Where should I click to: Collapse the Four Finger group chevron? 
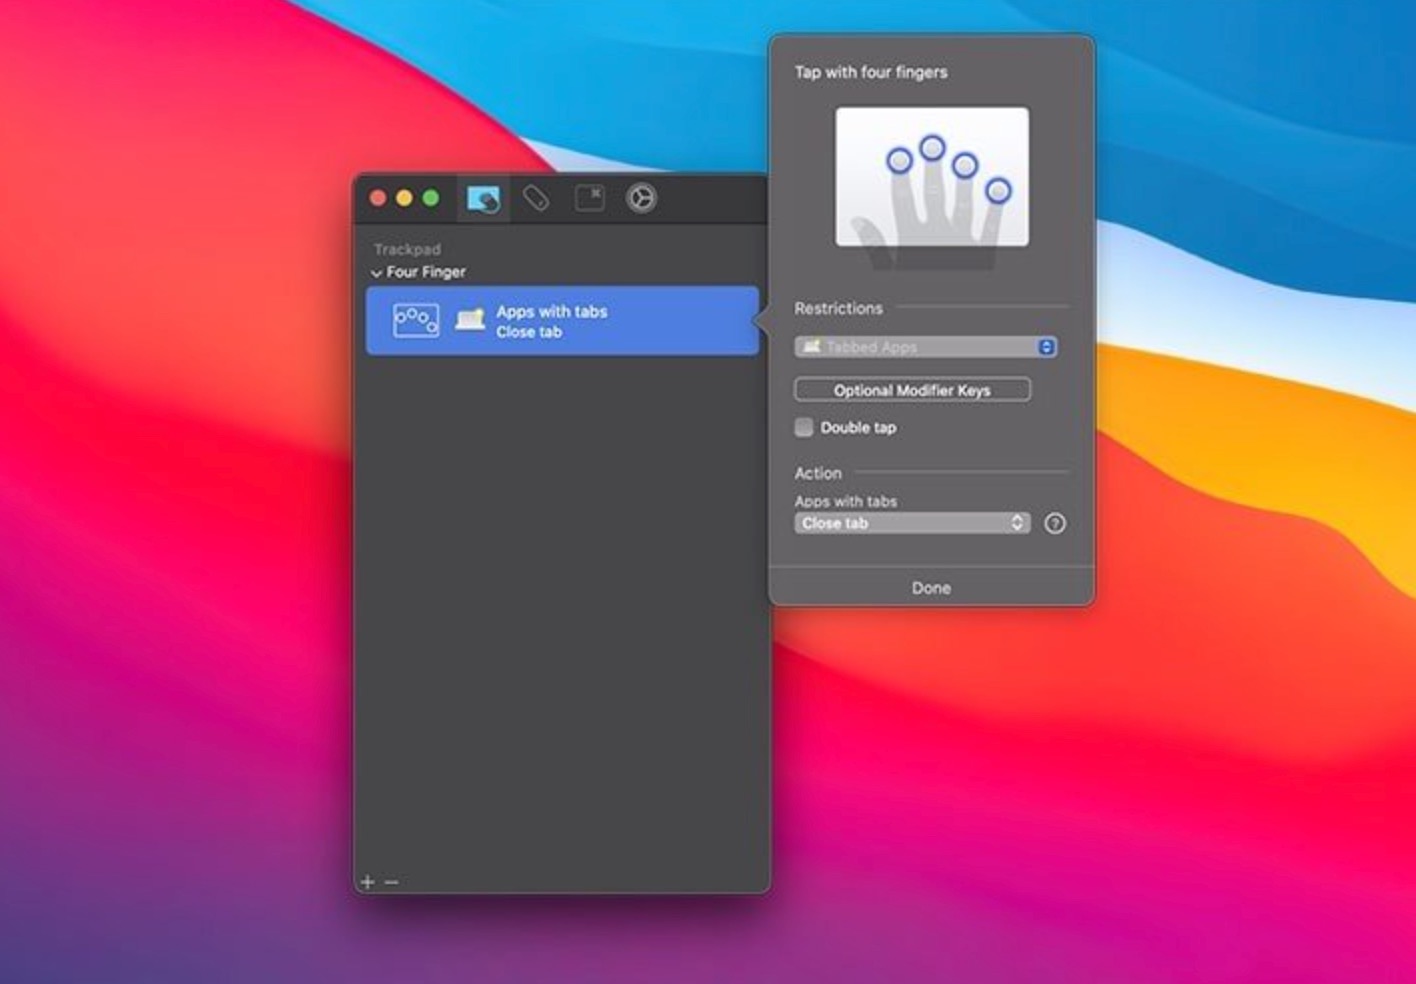click(x=376, y=273)
